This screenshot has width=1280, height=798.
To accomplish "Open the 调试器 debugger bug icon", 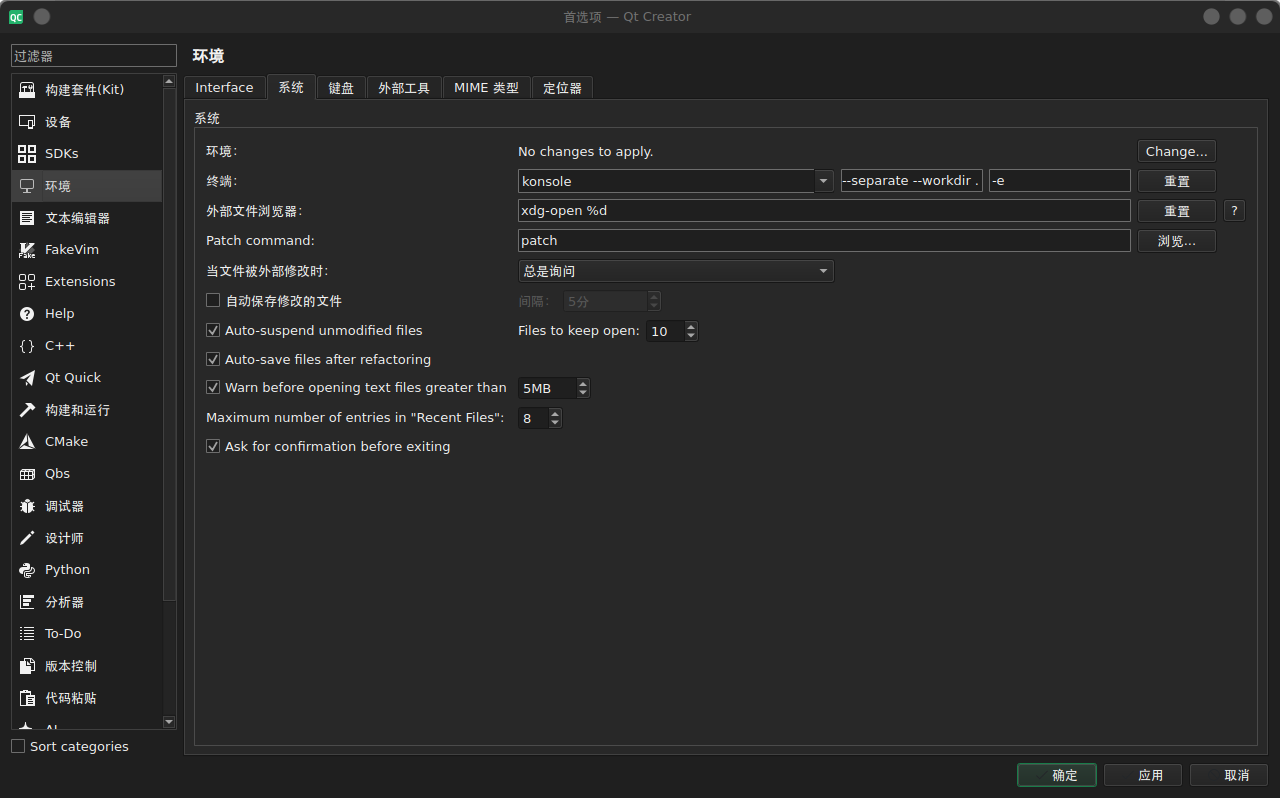I will coord(27,506).
